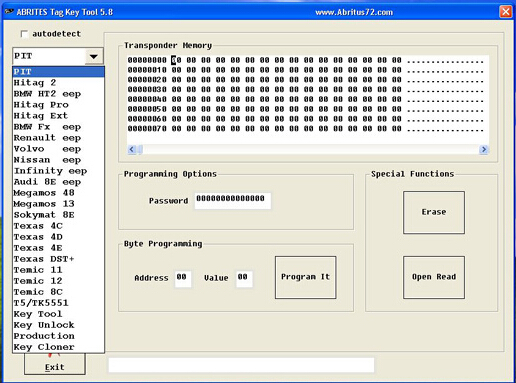Choose BMW HT2 eep option
The width and height of the screenshot is (516, 383).
58,94
